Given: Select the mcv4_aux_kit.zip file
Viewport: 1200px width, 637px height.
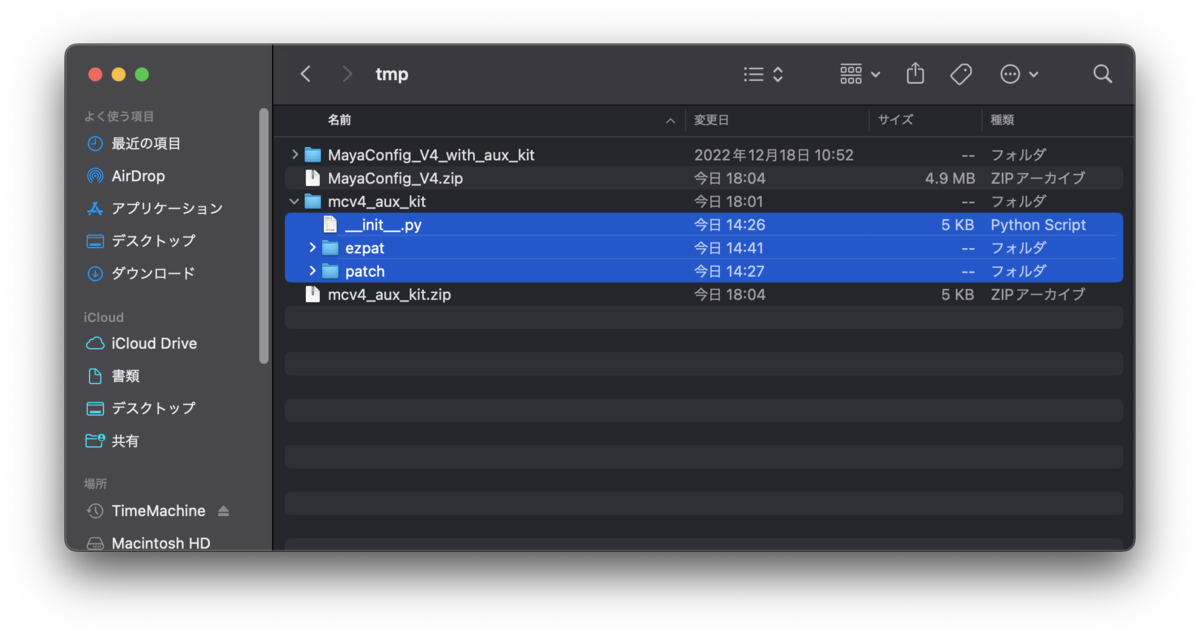Looking at the screenshot, I should coord(704,295).
